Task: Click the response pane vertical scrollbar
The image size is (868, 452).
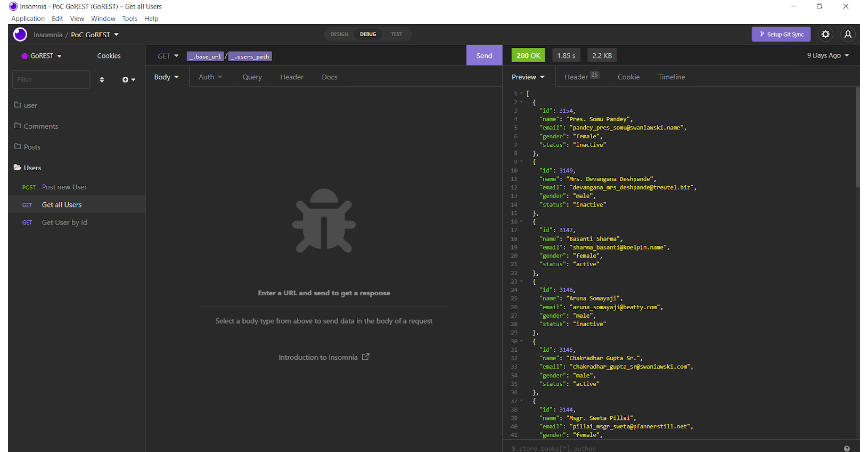Action: (857, 138)
